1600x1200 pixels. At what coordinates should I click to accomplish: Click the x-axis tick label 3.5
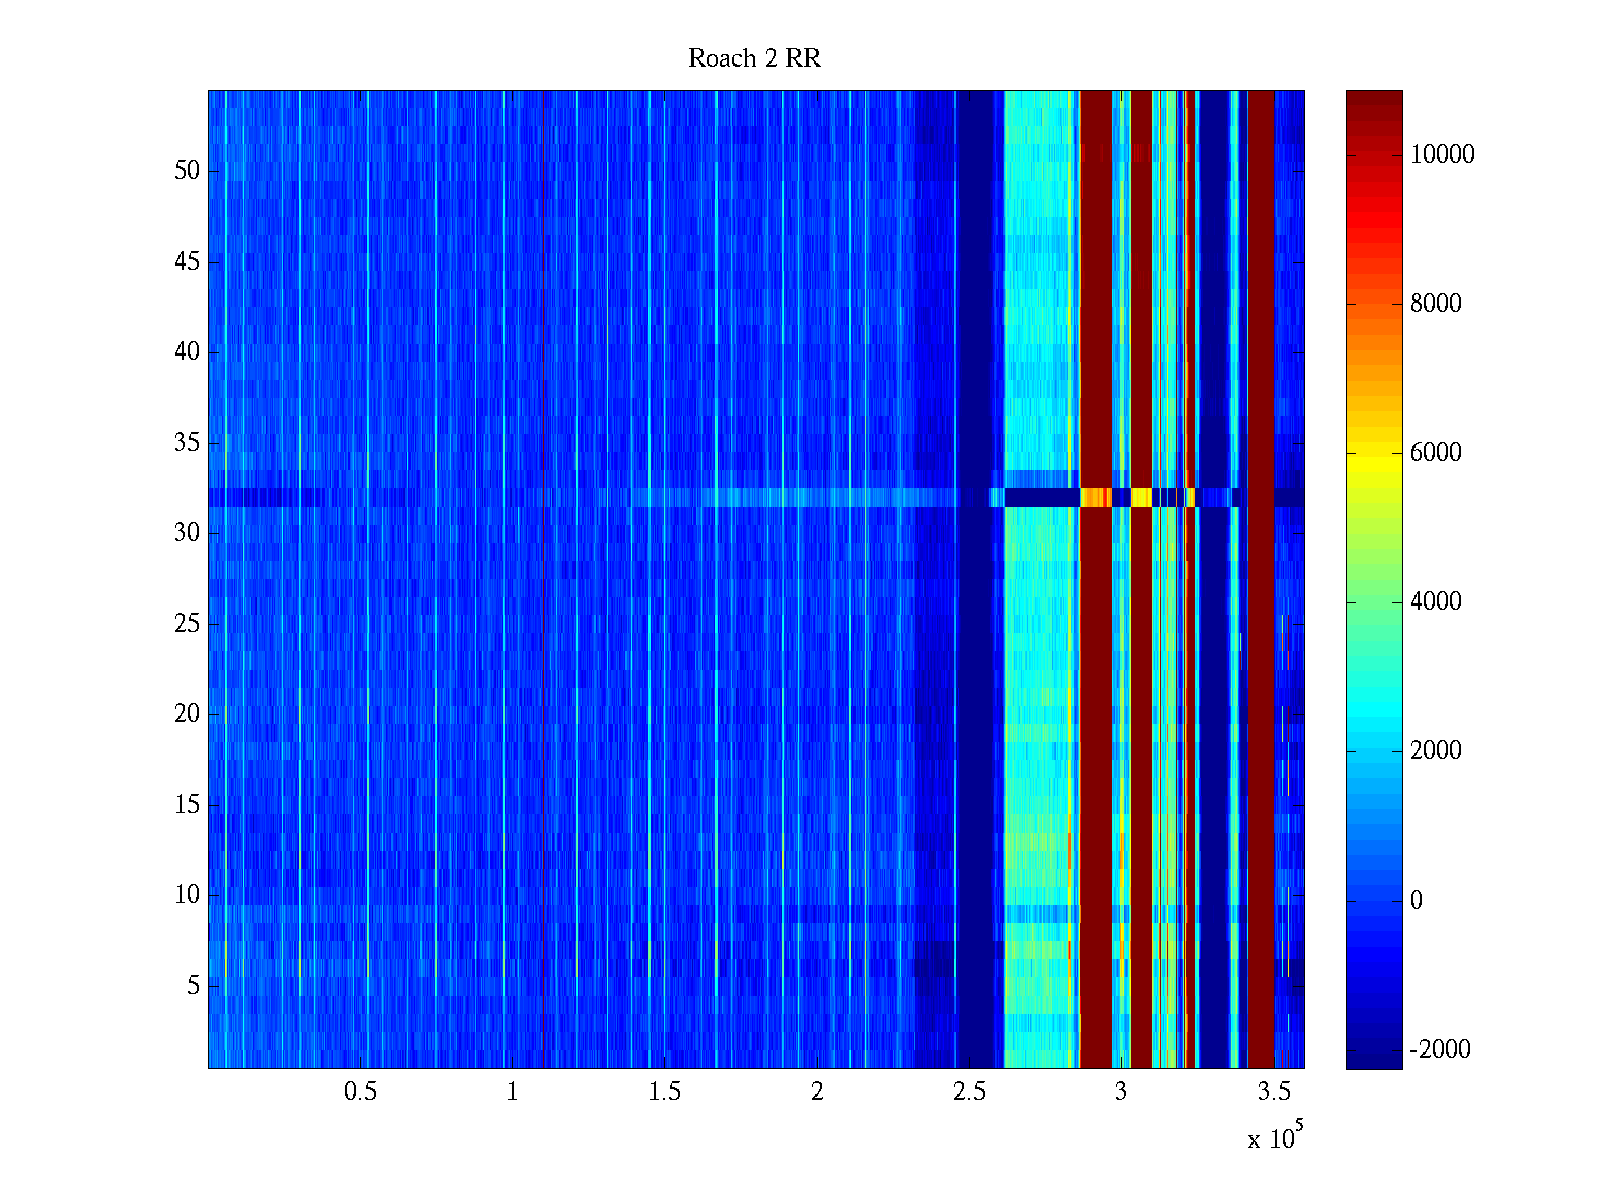coord(1273,1092)
